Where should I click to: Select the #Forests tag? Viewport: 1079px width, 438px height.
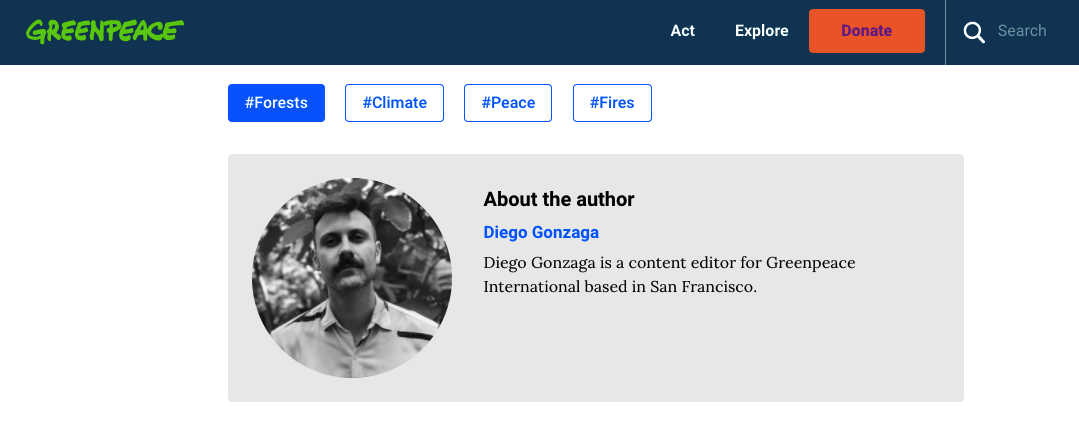[276, 103]
